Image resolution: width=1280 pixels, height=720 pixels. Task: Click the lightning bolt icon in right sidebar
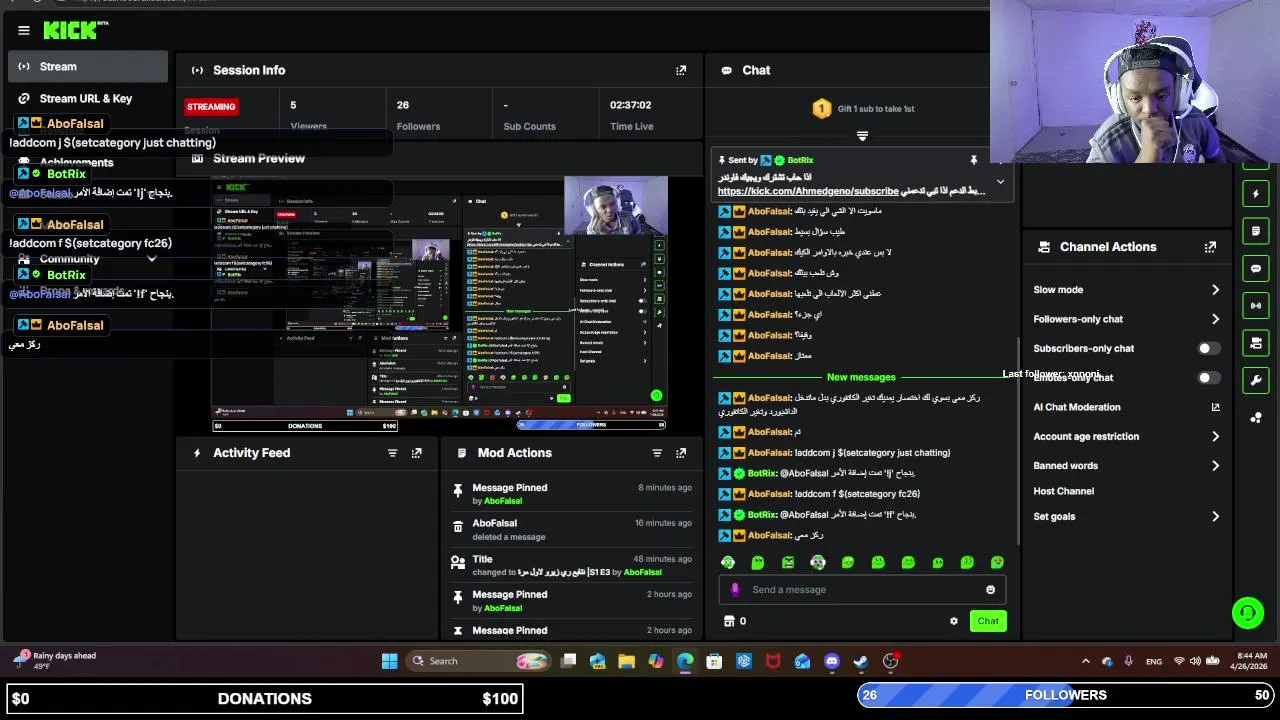click(x=1256, y=193)
